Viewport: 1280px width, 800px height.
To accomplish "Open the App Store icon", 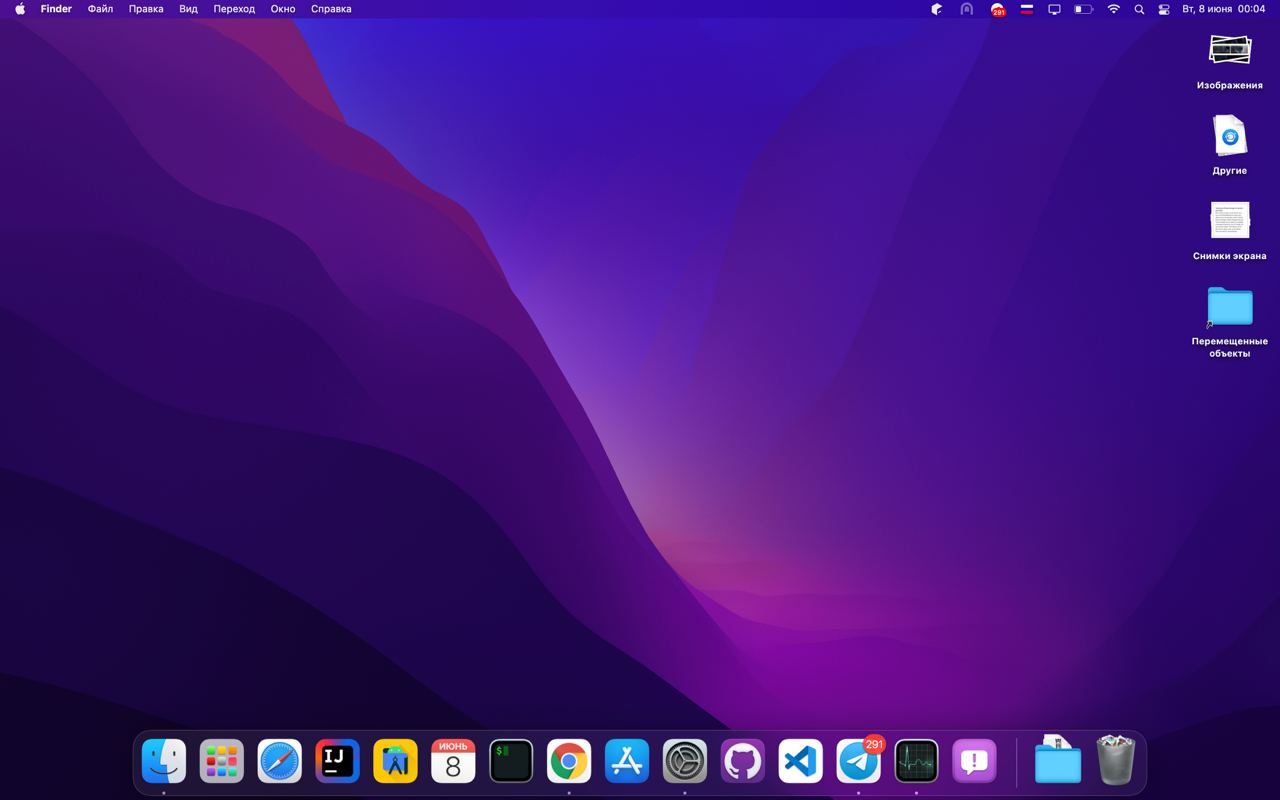I will tap(627, 761).
